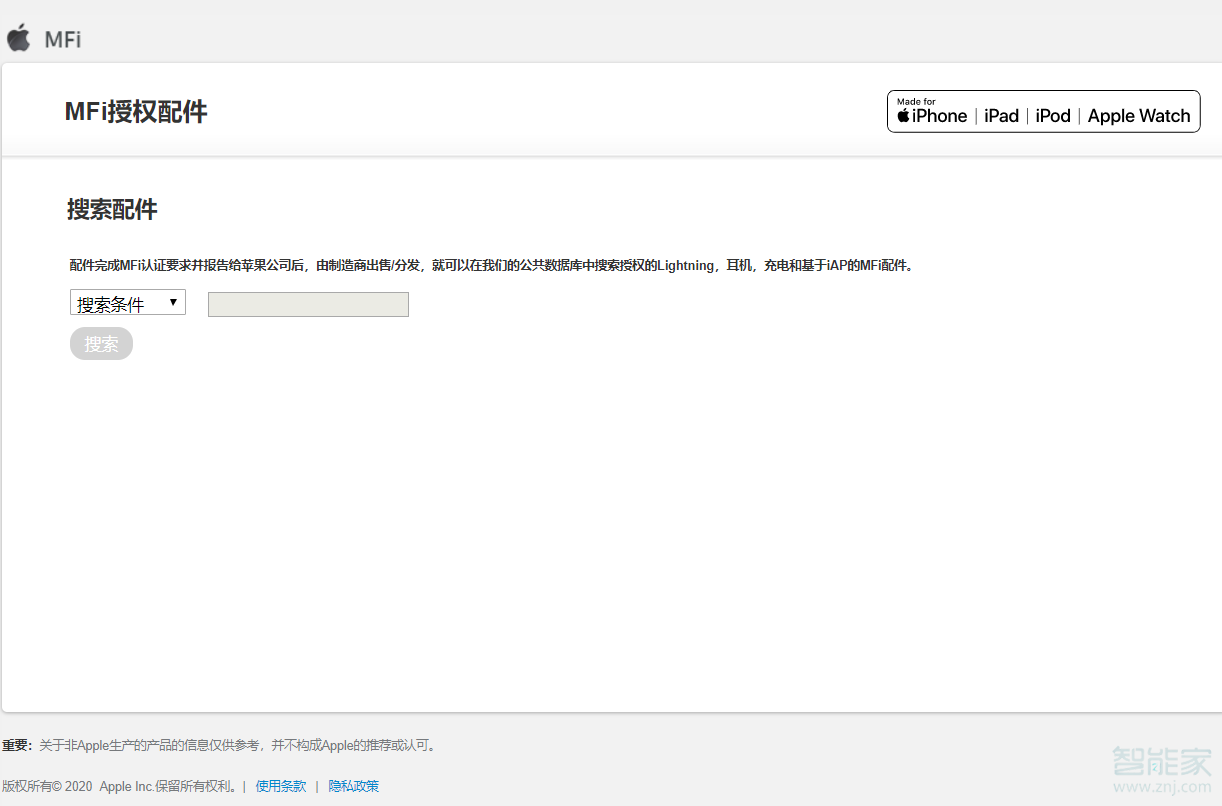This screenshot has width=1222, height=806.
Task: Click the 搜索配件 section heading
Action: (x=112, y=210)
